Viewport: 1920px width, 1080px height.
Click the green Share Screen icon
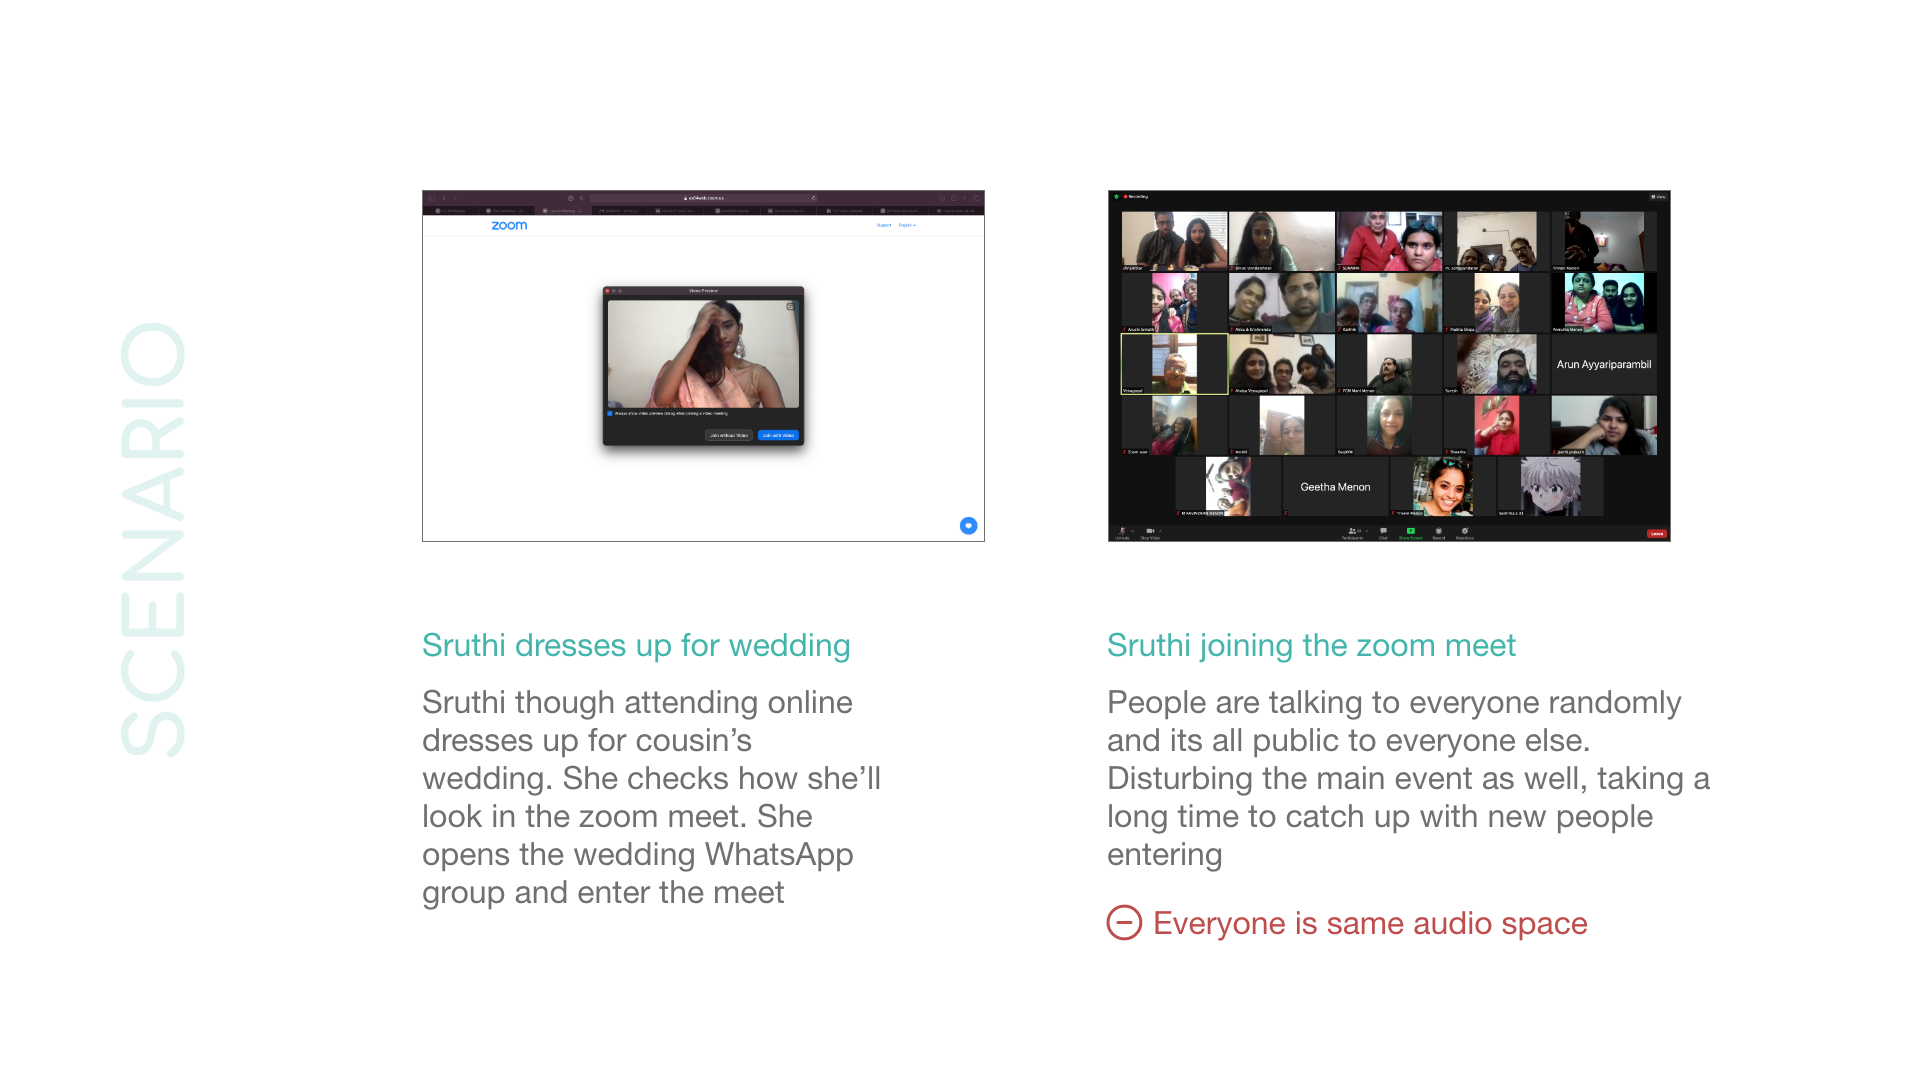(1411, 531)
